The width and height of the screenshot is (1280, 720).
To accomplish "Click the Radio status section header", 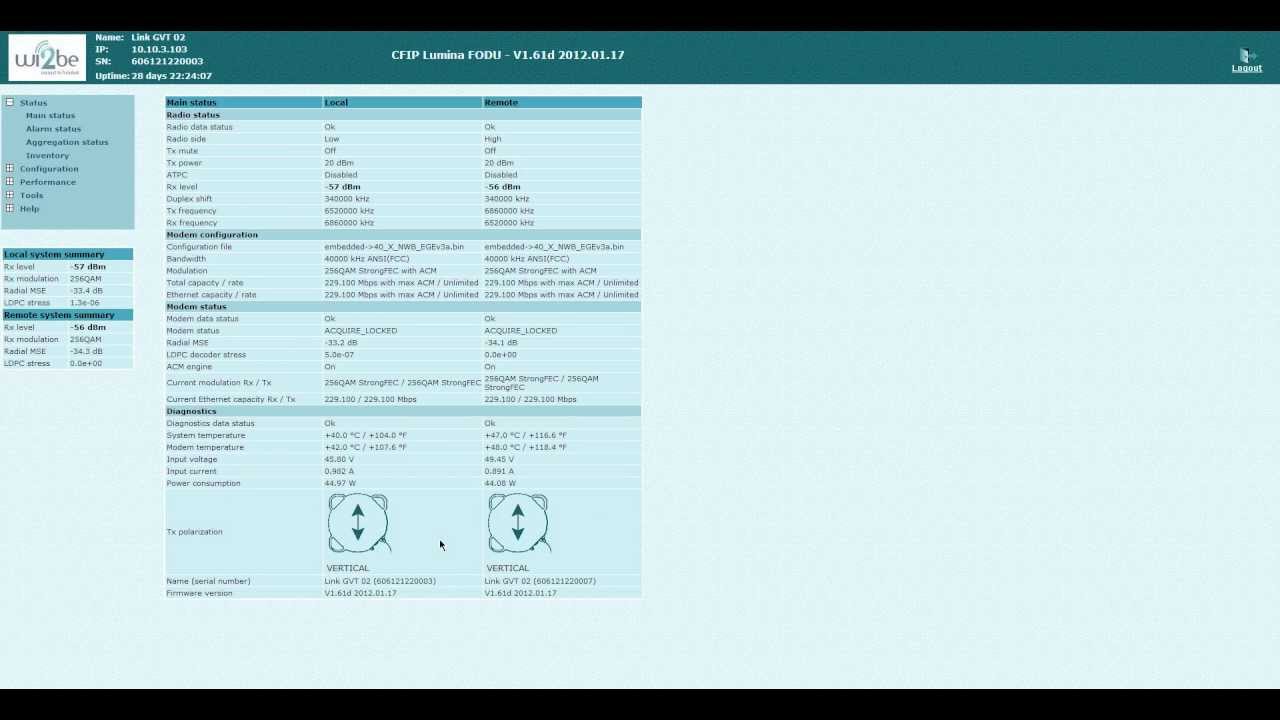I will pos(403,115).
